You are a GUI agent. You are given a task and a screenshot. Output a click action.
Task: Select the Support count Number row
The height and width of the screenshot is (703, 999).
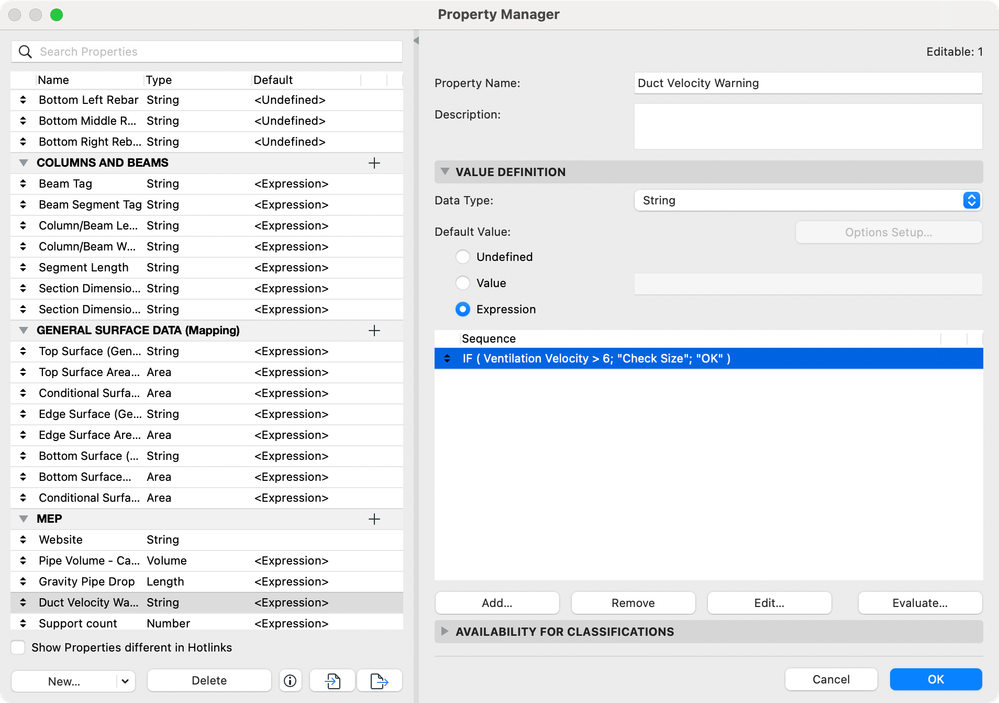[x=207, y=623]
